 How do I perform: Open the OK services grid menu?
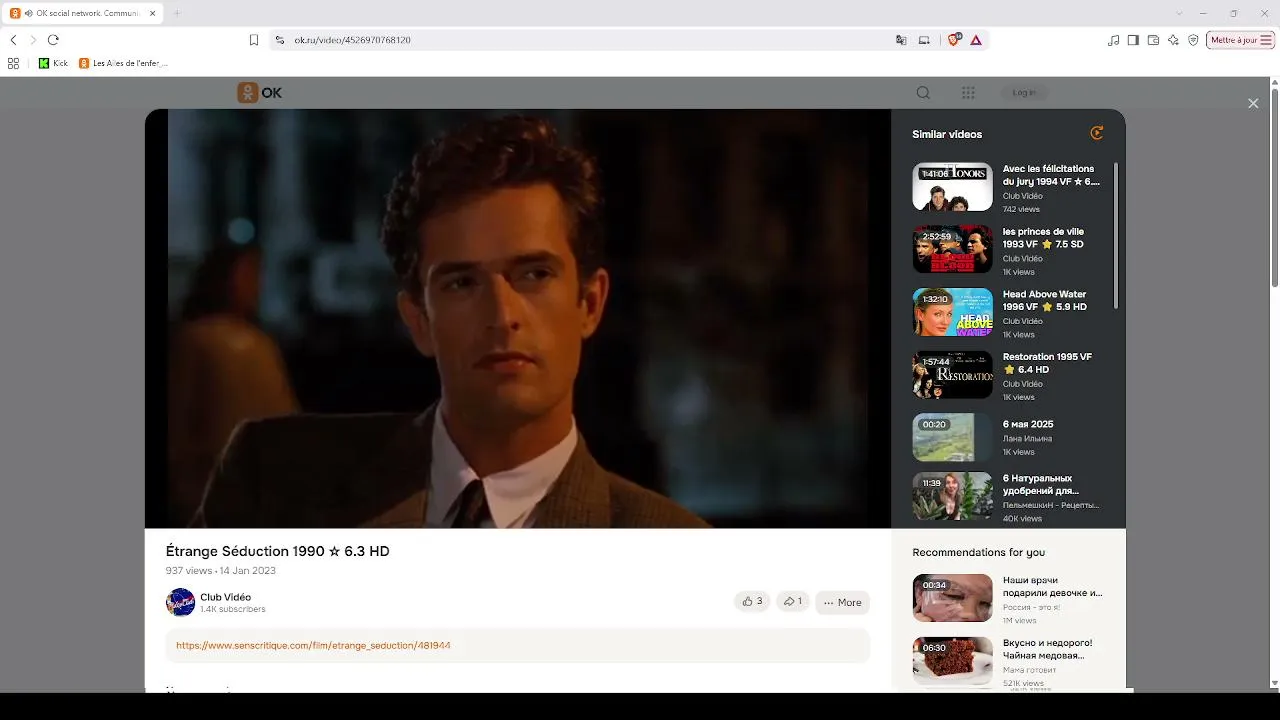[968, 93]
